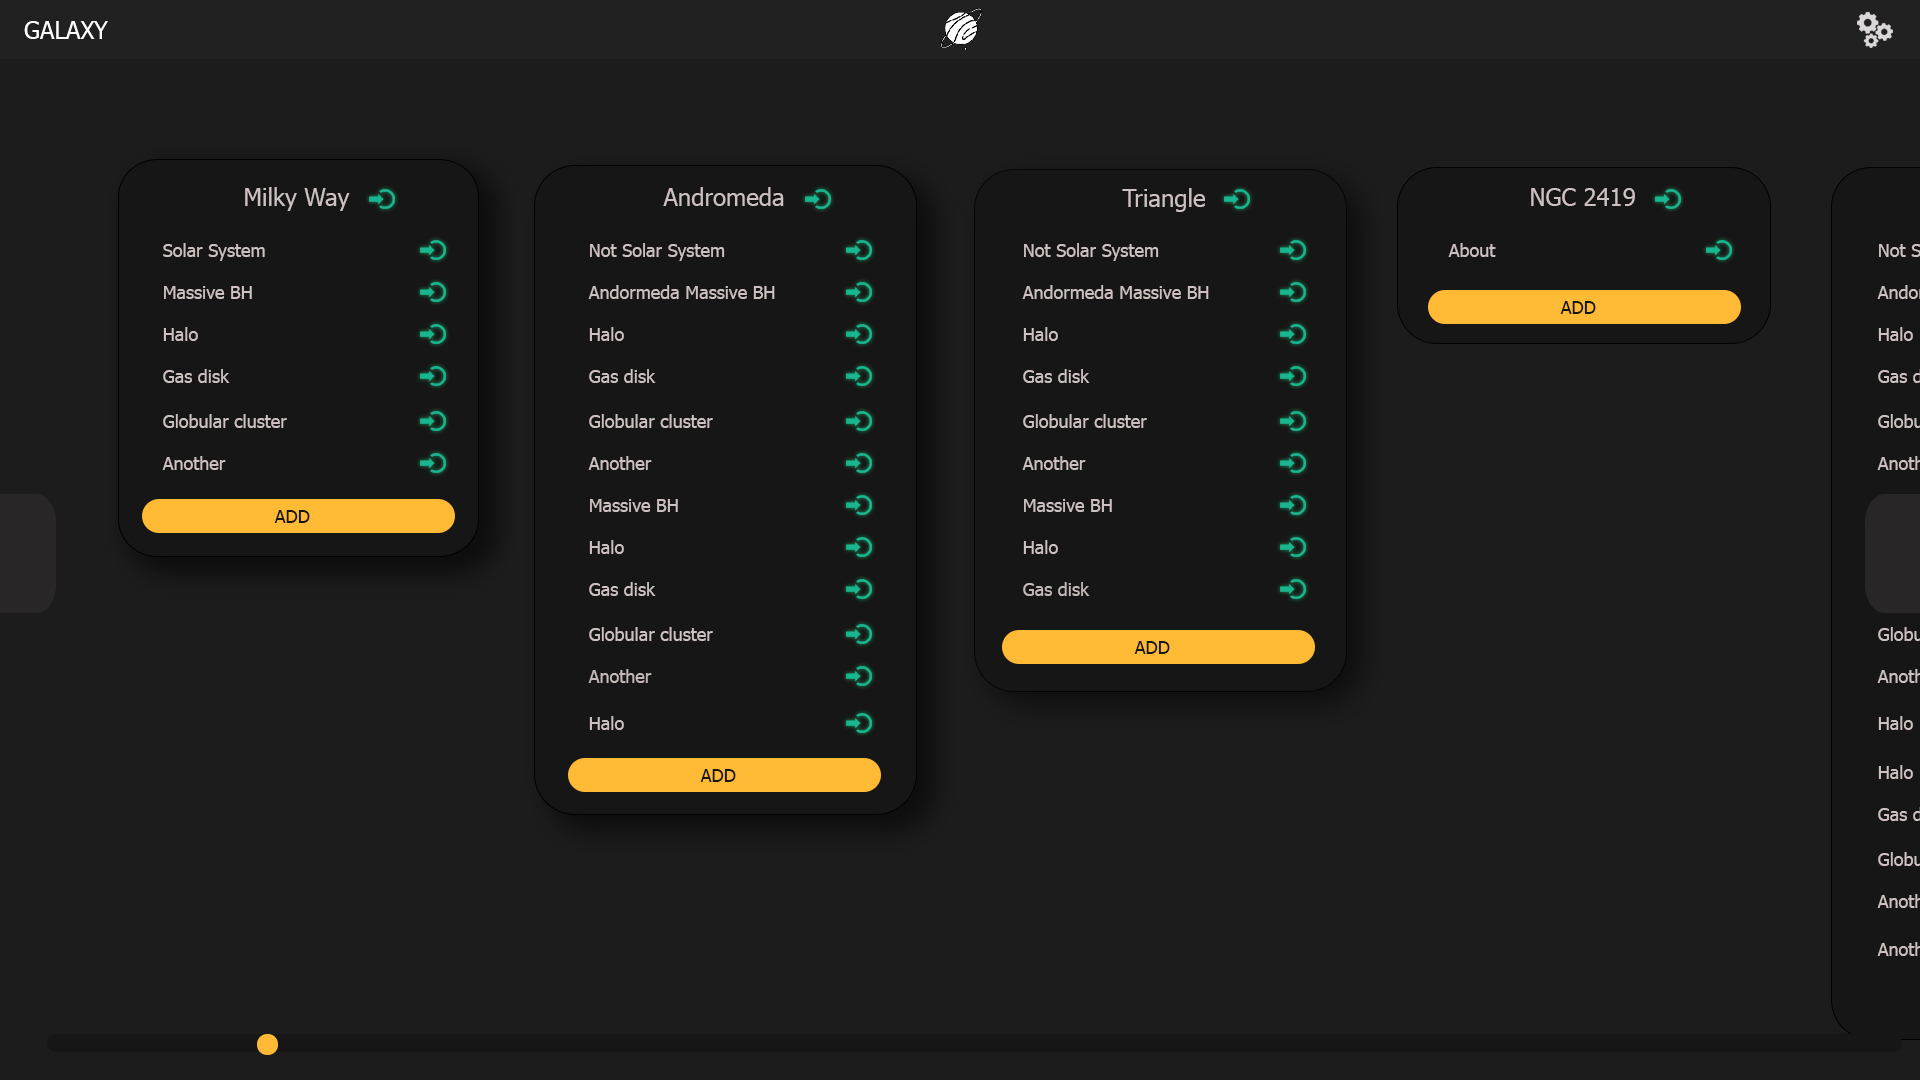
Task: Select About in NGC 2419
Action: coord(1472,250)
